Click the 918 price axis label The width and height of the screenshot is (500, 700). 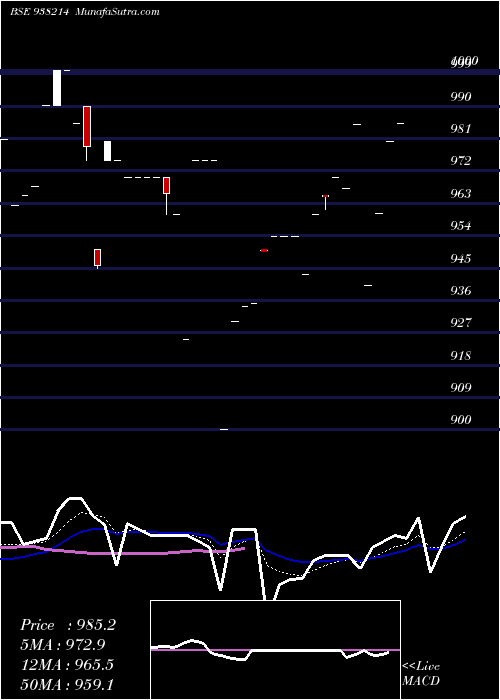coord(461,355)
